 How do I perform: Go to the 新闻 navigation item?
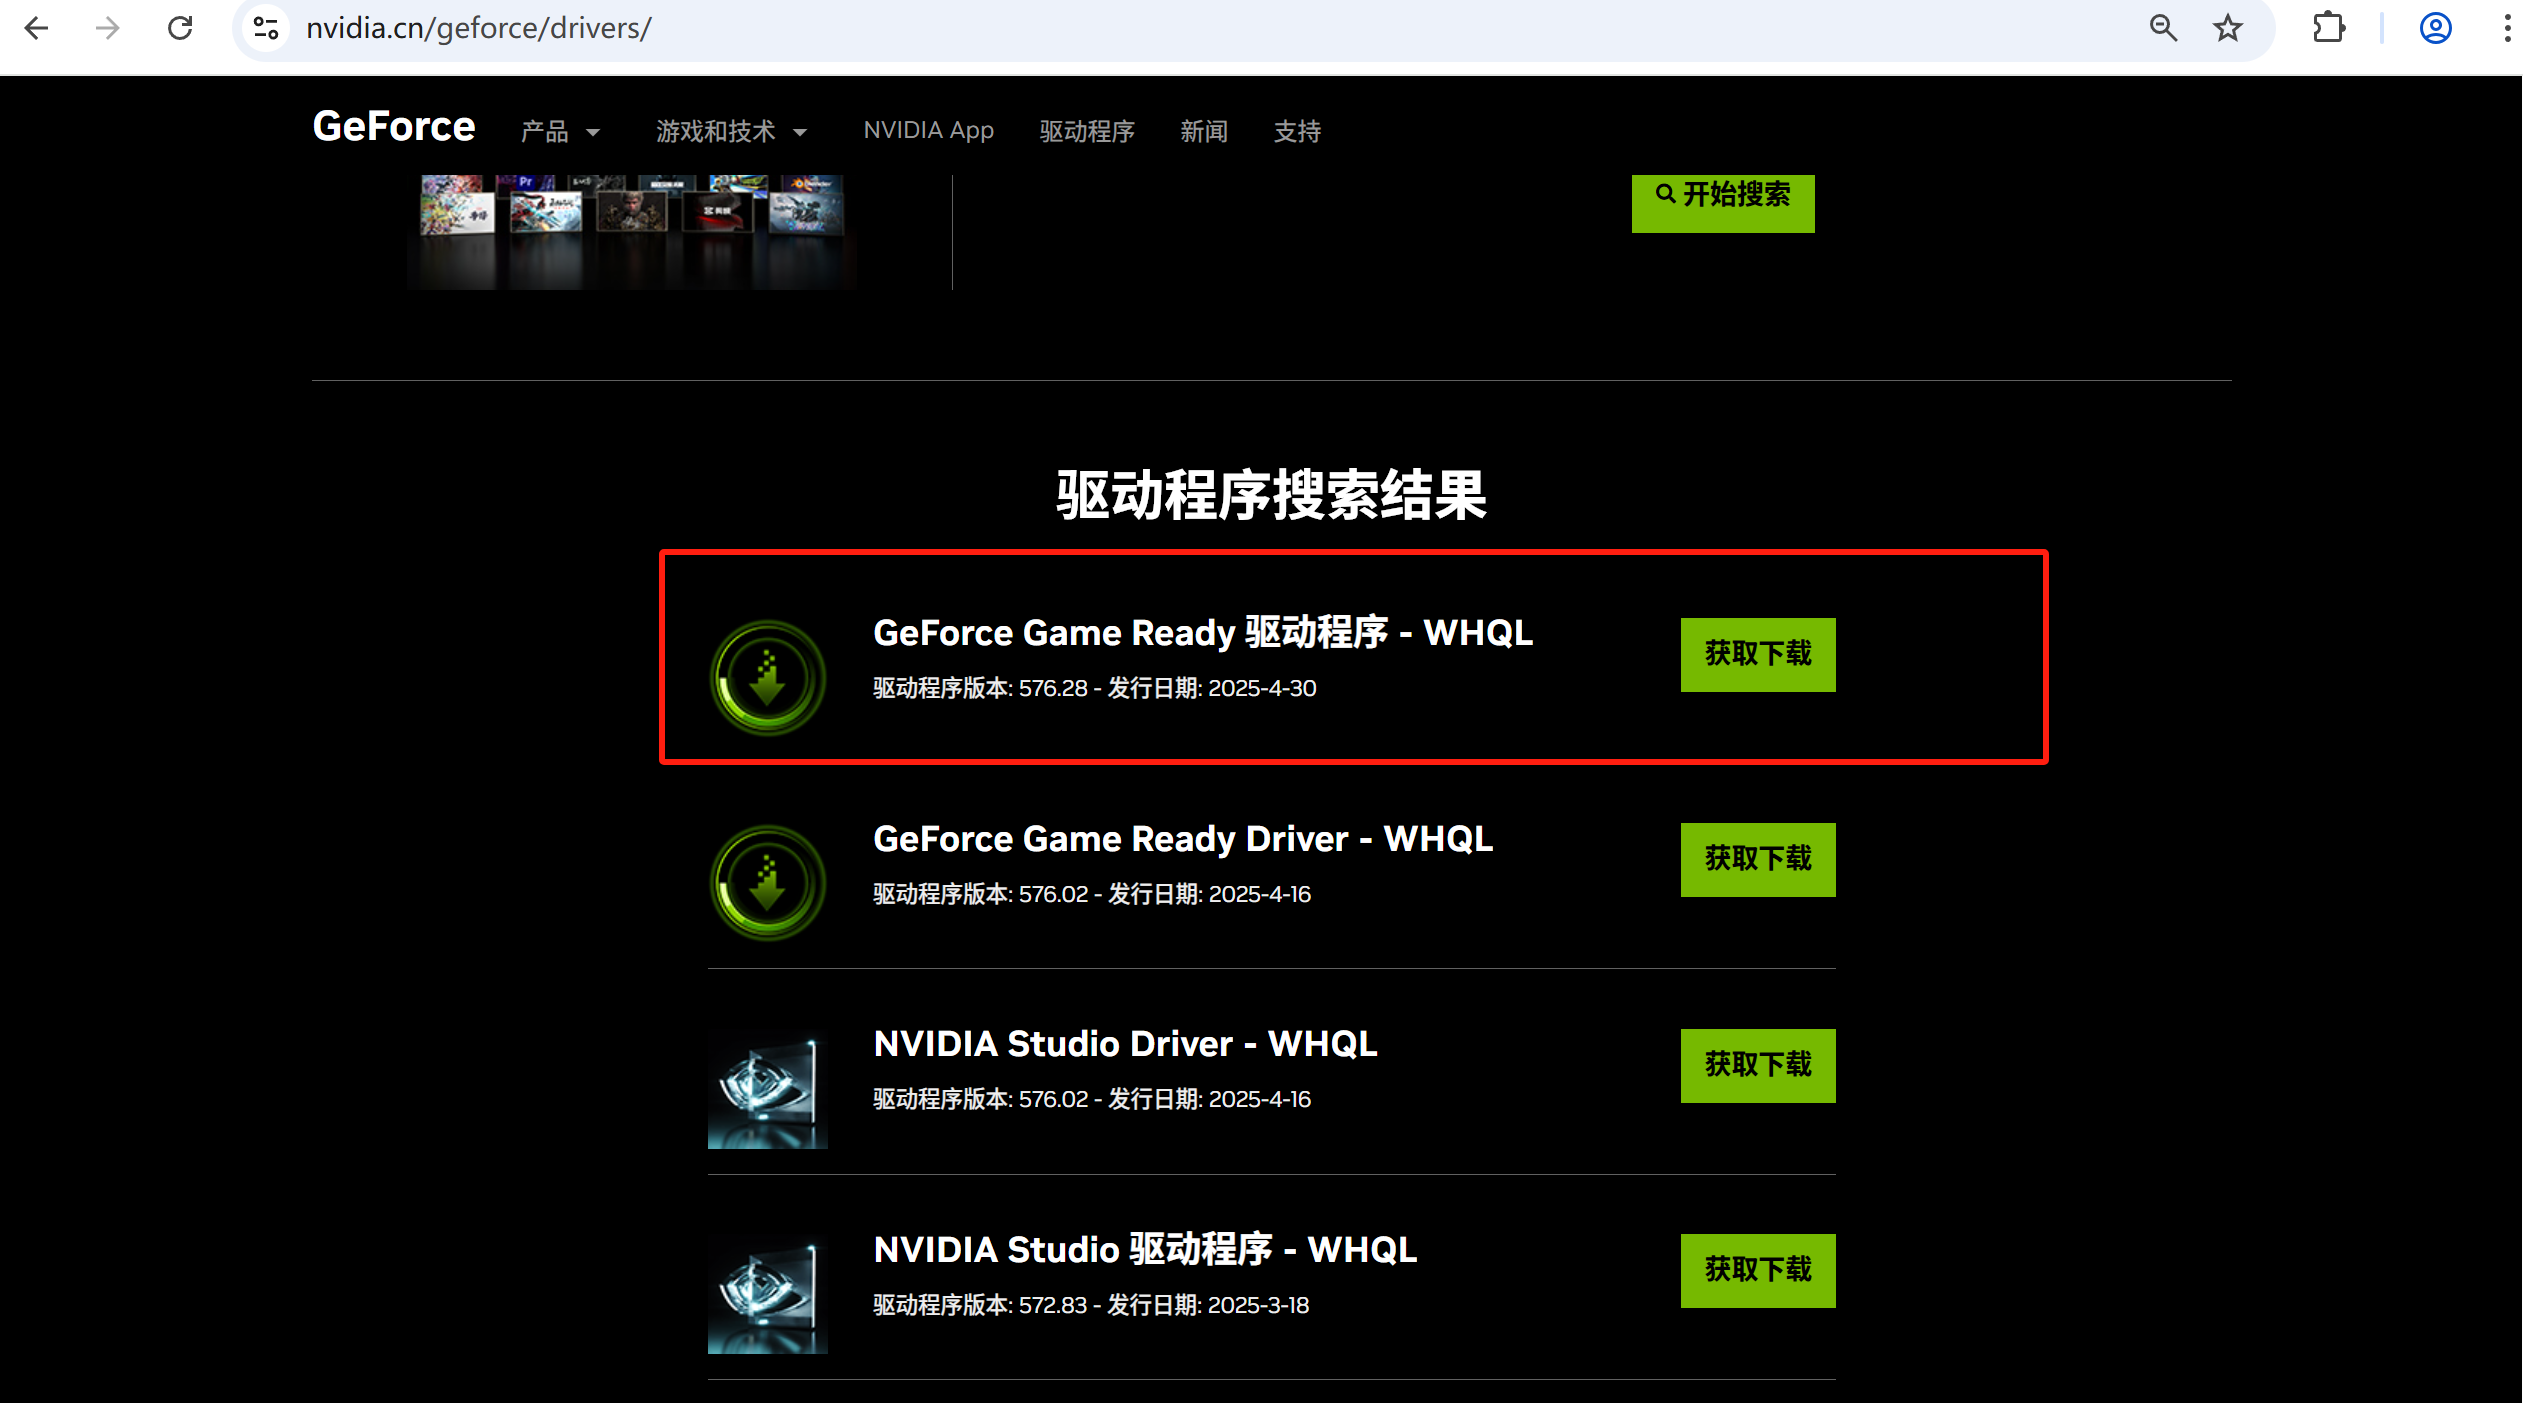pos(1204,131)
